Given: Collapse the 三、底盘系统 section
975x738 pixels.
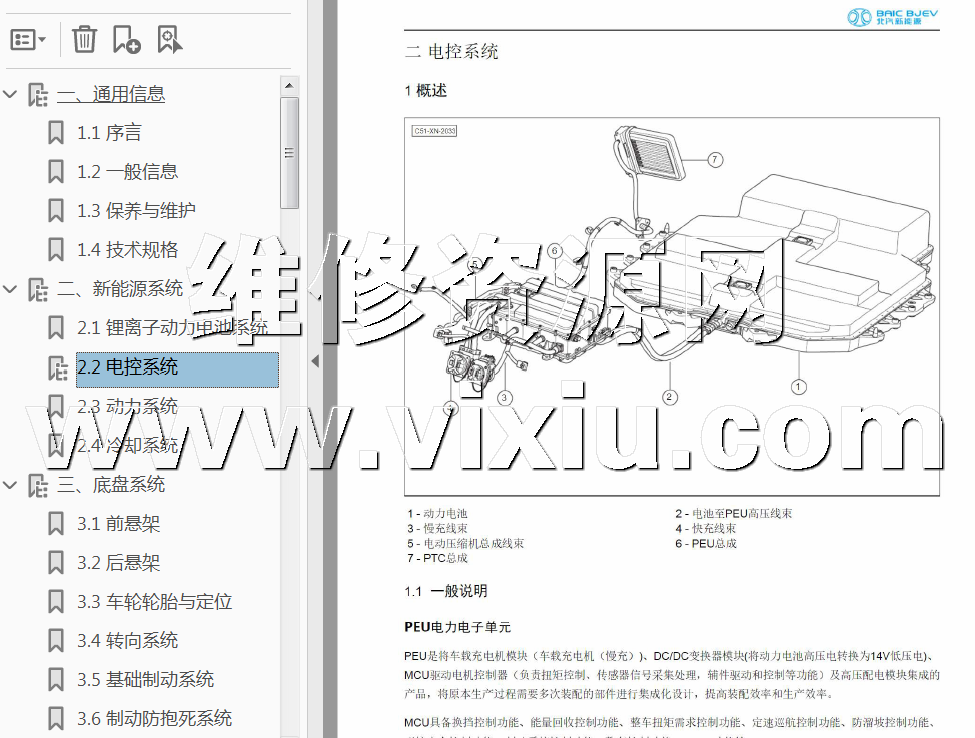Looking at the screenshot, I should tap(11, 486).
